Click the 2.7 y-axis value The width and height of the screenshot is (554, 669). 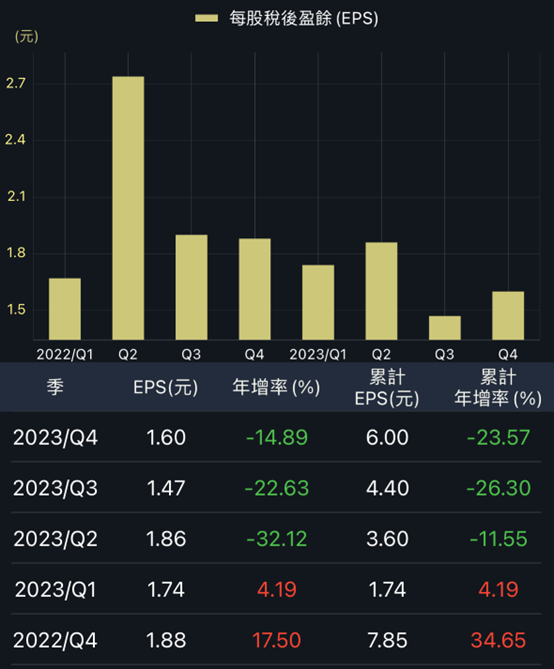[x=16, y=83]
